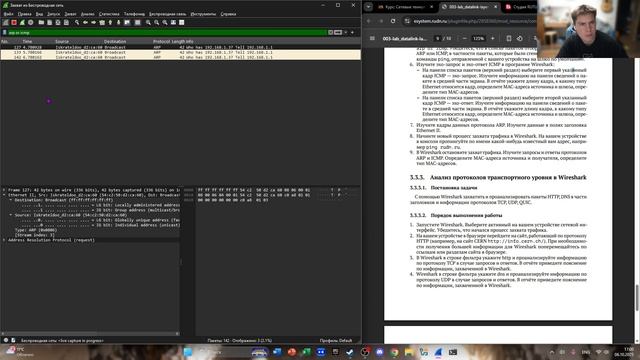This screenshot has width=640, height=360.
Task: Open Find a packet magnifier icon
Action: click(x=77, y=22)
